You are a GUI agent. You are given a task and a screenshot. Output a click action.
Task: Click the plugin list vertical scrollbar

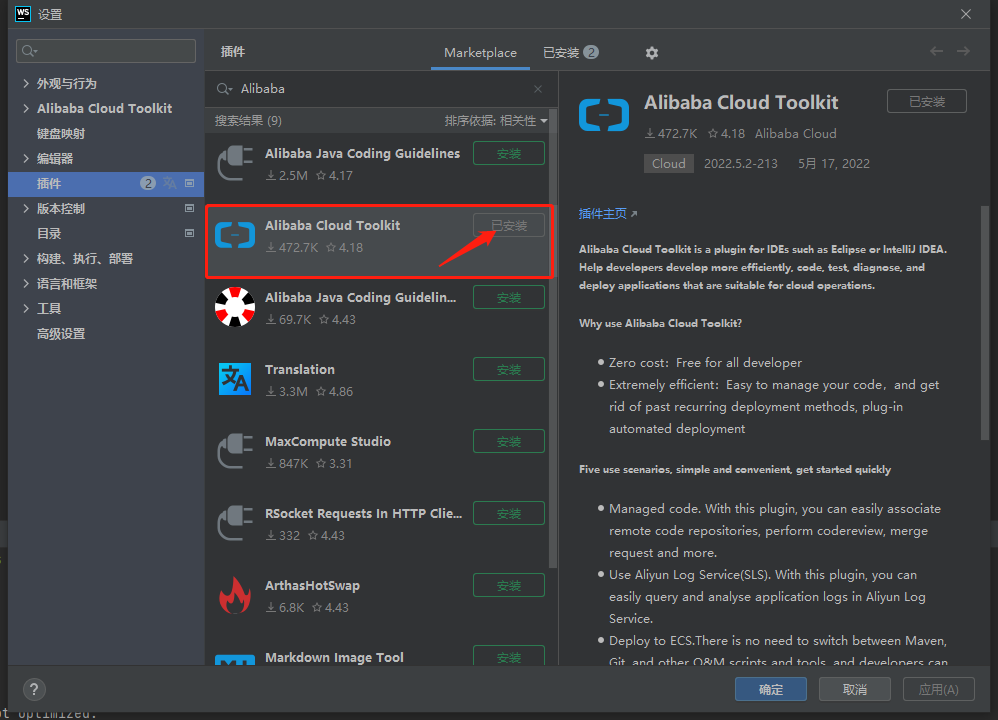coord(552,337)
